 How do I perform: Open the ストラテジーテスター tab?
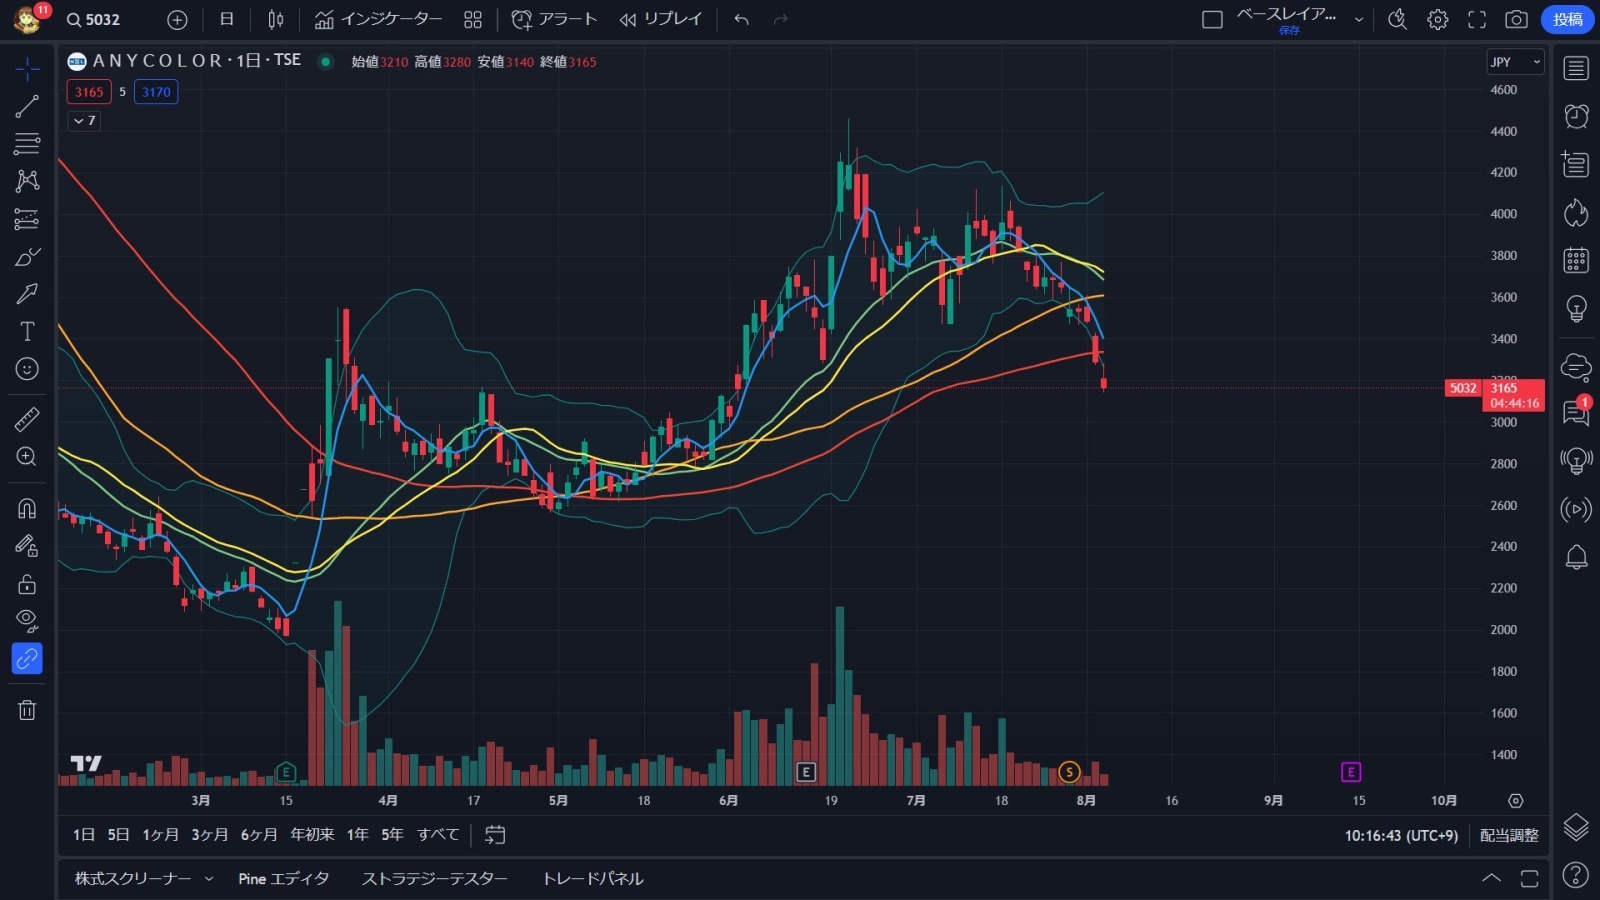point(435,878)
